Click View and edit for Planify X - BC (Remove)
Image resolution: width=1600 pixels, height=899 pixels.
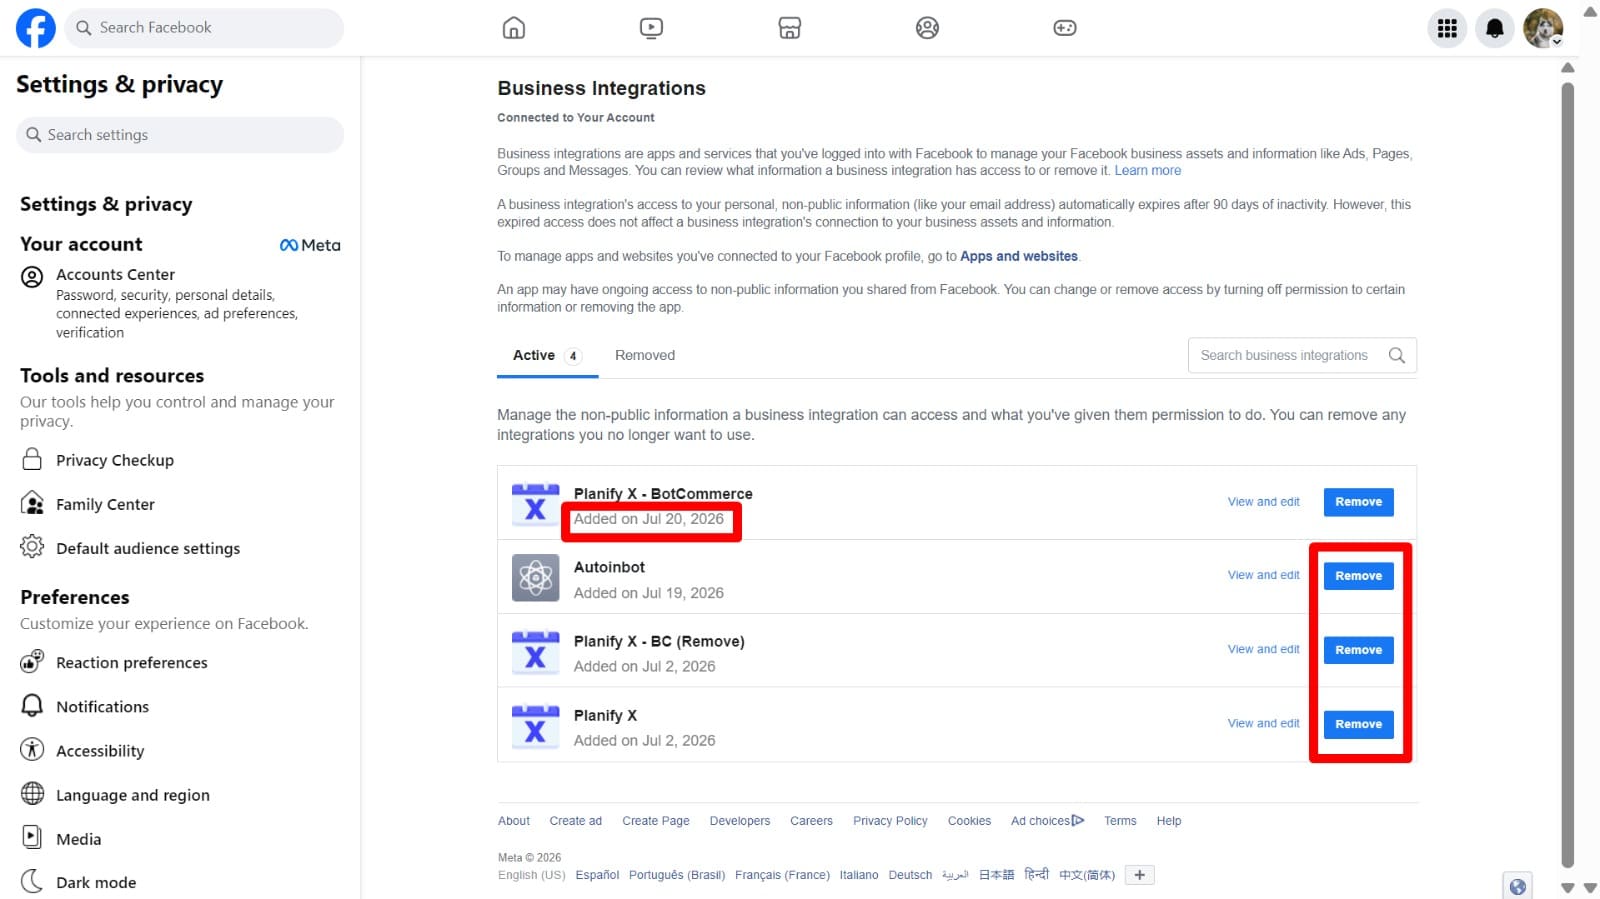click(1264, 649)
